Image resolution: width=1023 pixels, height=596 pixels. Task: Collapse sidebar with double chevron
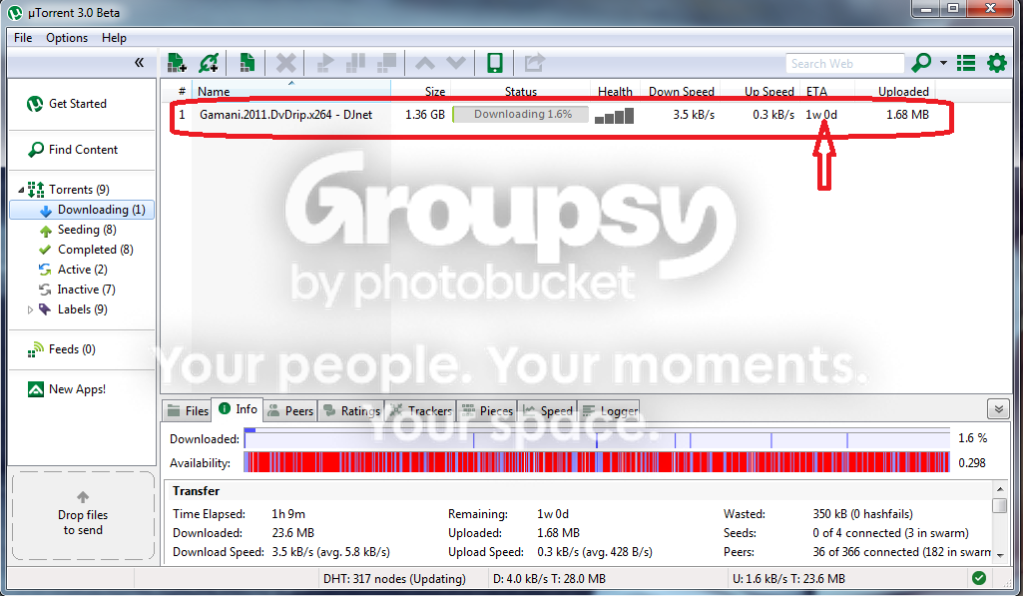139,63
